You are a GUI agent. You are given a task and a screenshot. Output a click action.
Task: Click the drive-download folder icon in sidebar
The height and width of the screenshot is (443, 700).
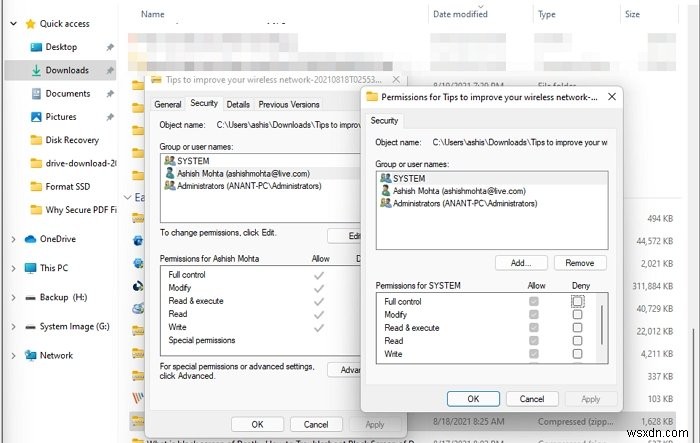tap(36, 163)
